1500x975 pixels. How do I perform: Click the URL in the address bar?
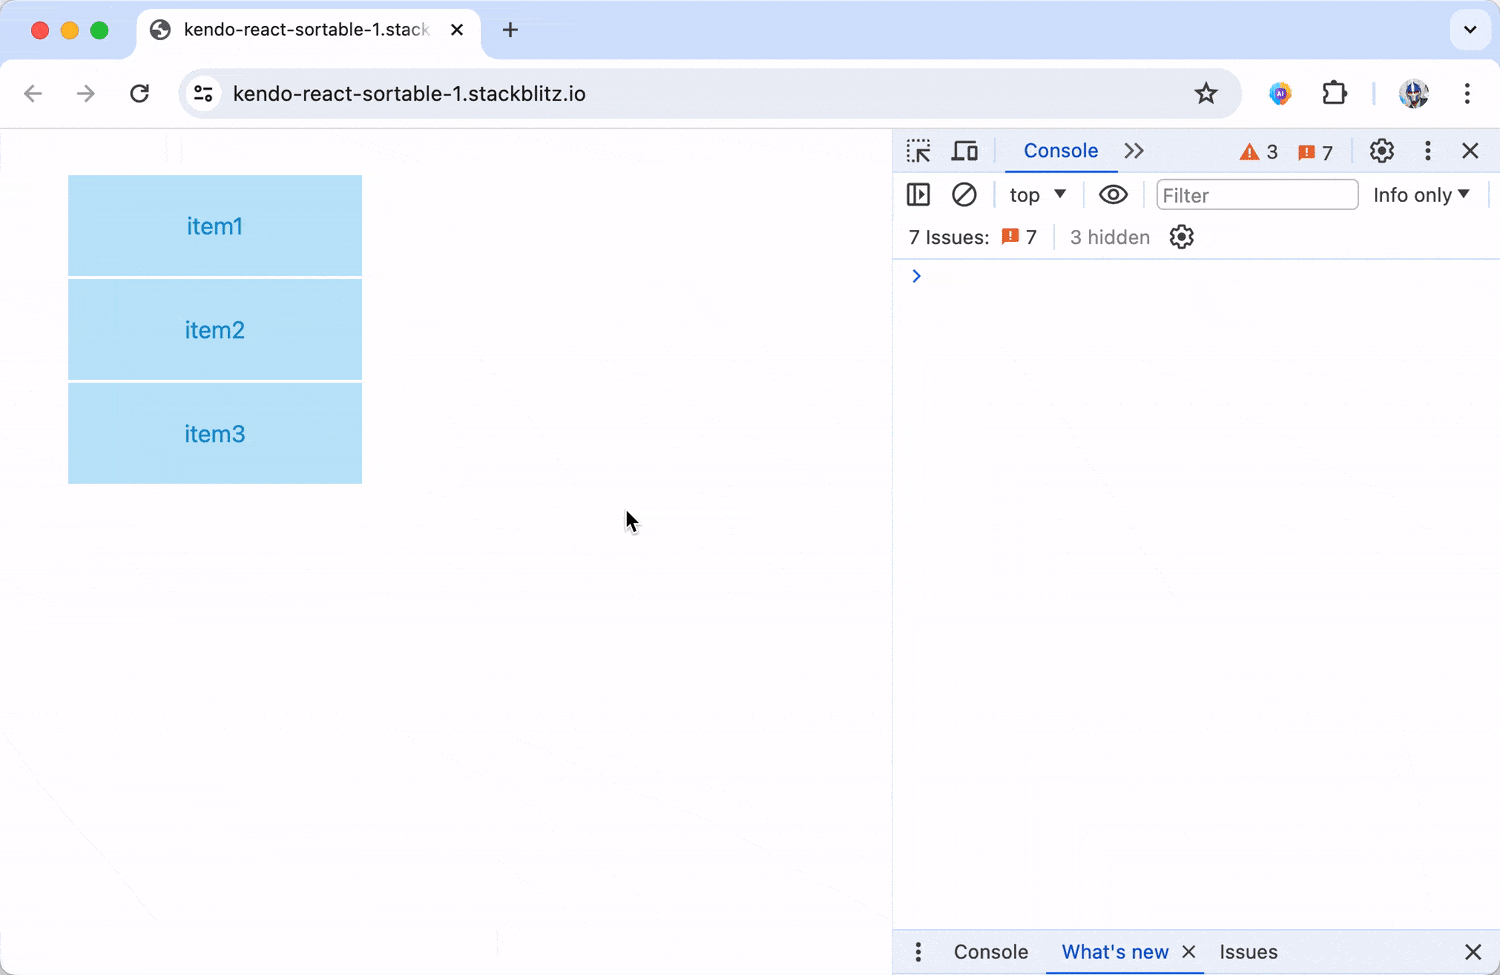pos(409,94)
